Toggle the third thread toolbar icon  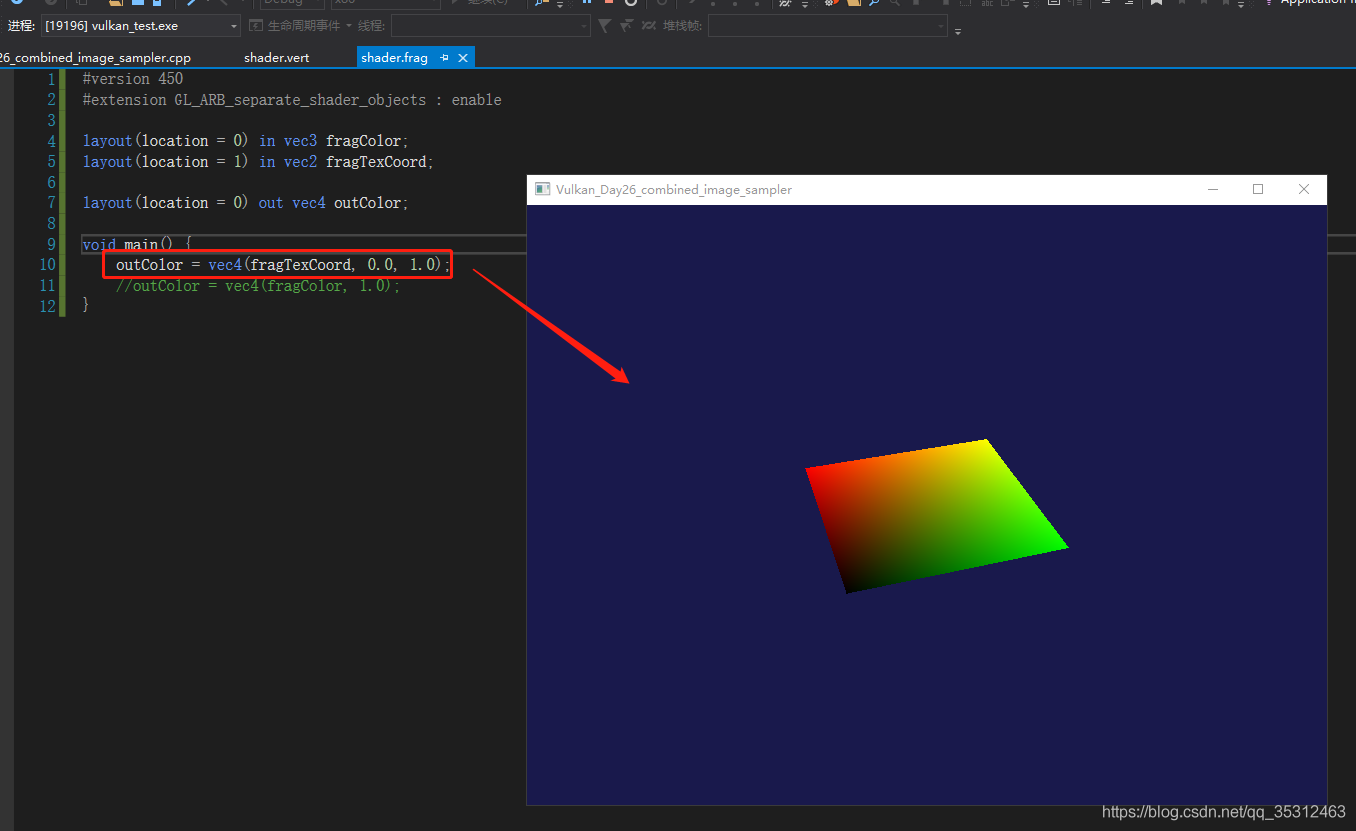(649, 26)
